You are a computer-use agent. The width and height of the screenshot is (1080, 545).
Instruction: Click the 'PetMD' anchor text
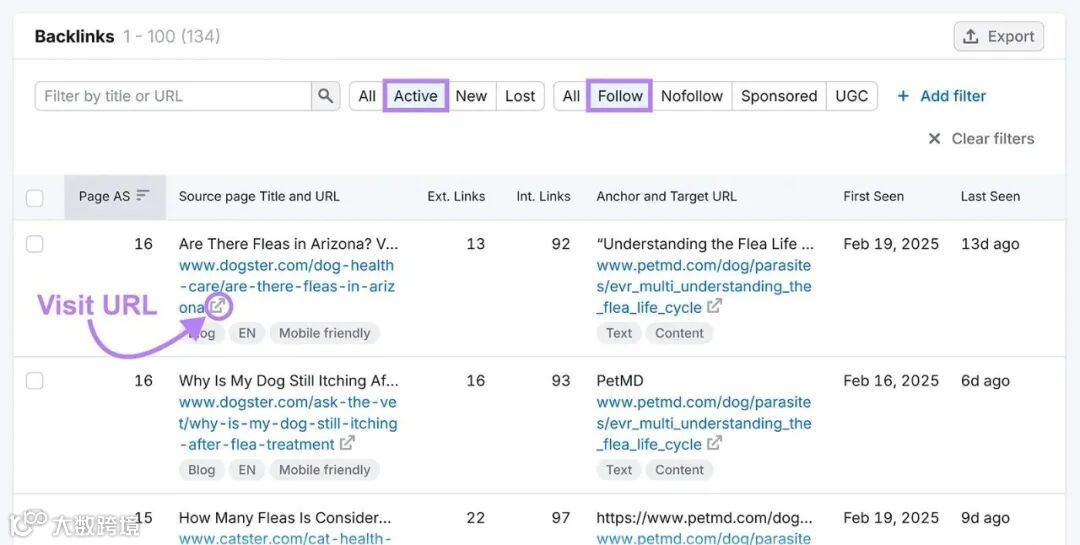(620, 380)
